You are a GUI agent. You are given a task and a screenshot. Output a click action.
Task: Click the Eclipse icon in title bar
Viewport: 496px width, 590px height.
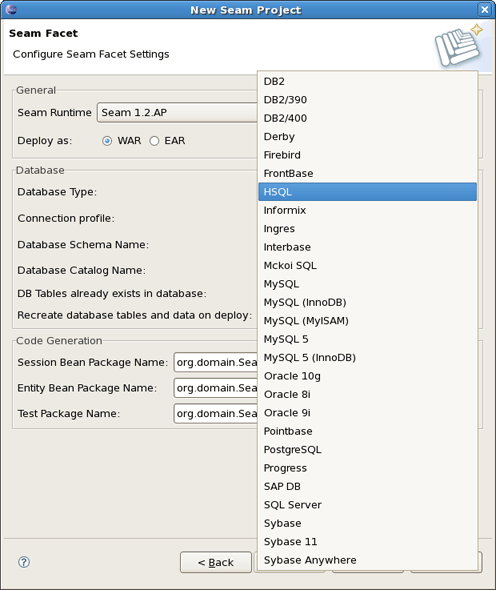click(11, 9)
